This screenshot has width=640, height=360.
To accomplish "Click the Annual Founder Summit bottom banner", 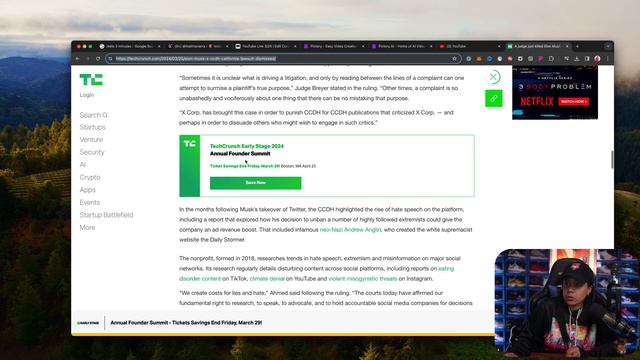I will click(x=186, y=323).
